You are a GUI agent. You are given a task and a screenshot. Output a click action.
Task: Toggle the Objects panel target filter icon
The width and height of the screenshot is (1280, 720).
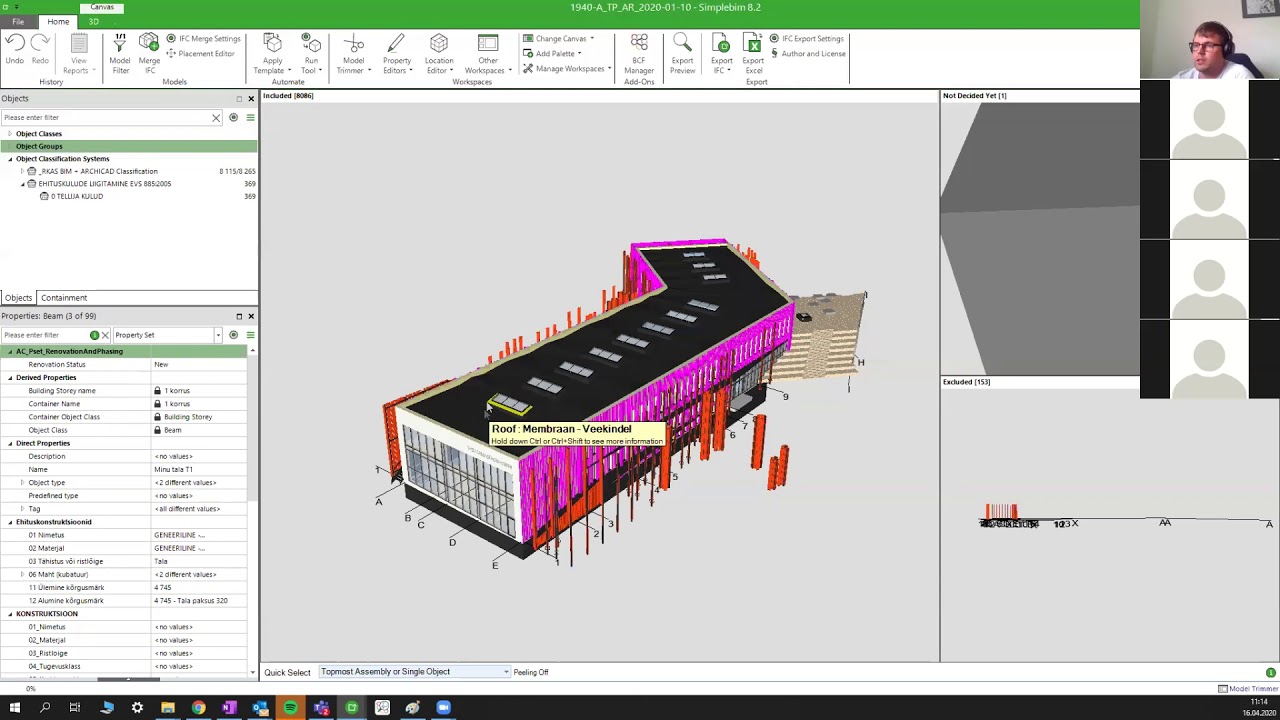234,118
